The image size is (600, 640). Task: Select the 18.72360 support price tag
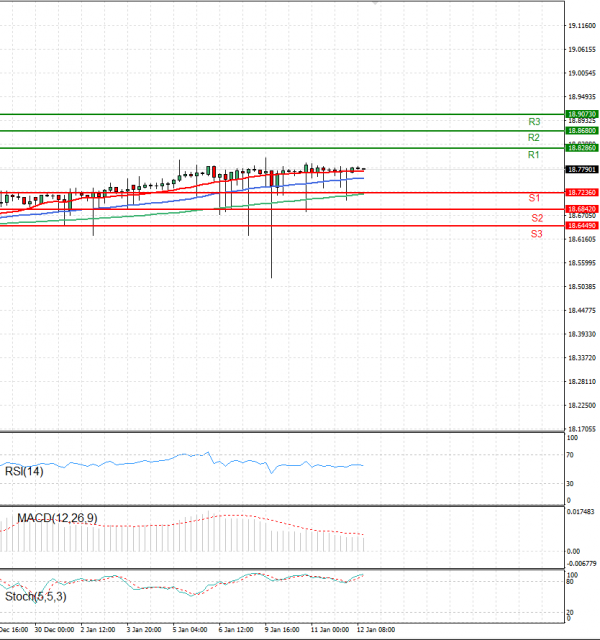click(x=582, y=192)
